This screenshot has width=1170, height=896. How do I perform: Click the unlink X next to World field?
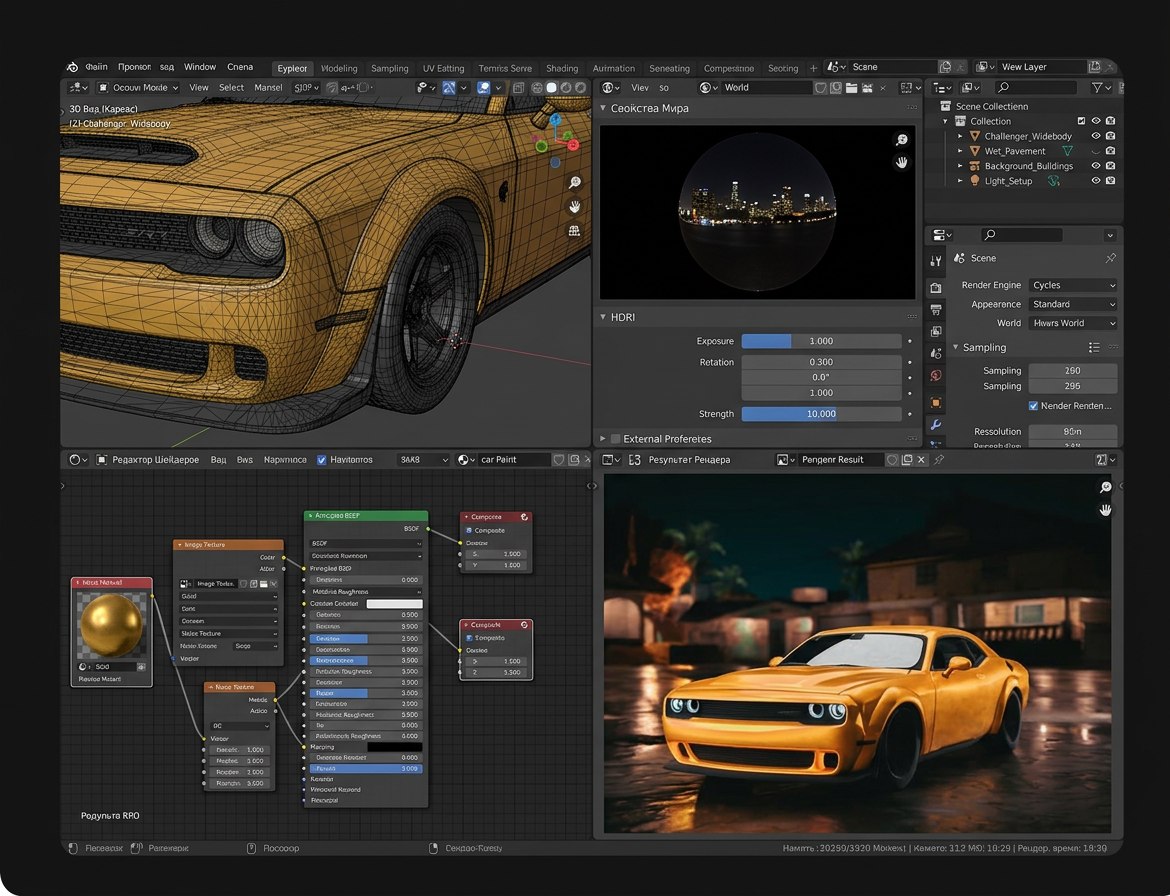[x=883, y=88]
